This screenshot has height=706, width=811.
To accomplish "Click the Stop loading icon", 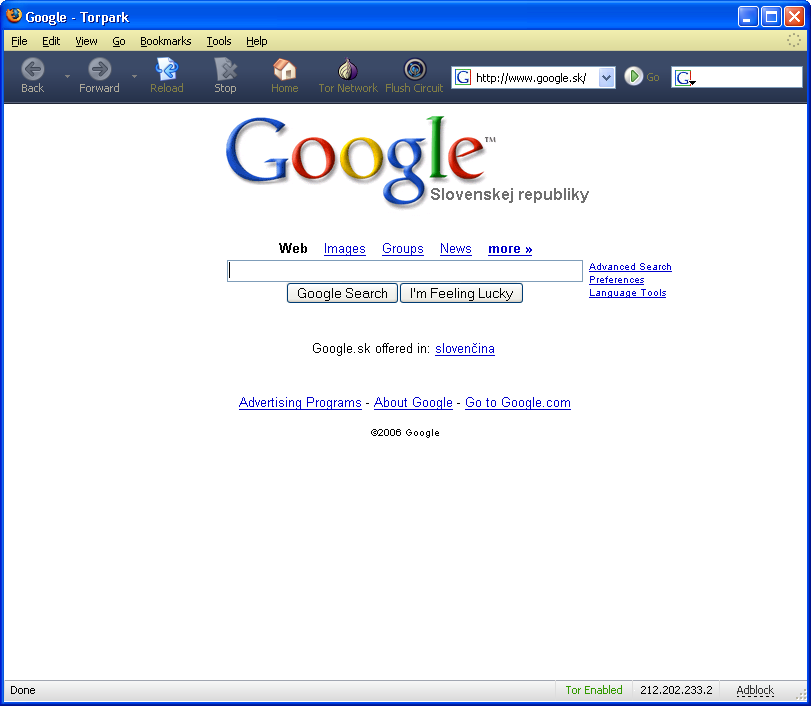I will pyautogui.click(x=225, y=69).
